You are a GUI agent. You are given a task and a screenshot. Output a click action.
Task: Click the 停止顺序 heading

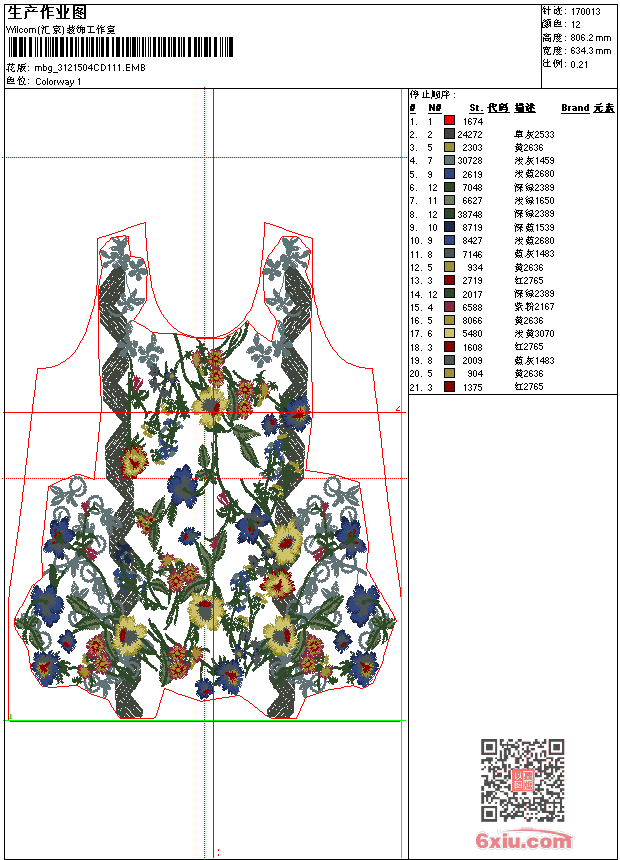[432, 94]
